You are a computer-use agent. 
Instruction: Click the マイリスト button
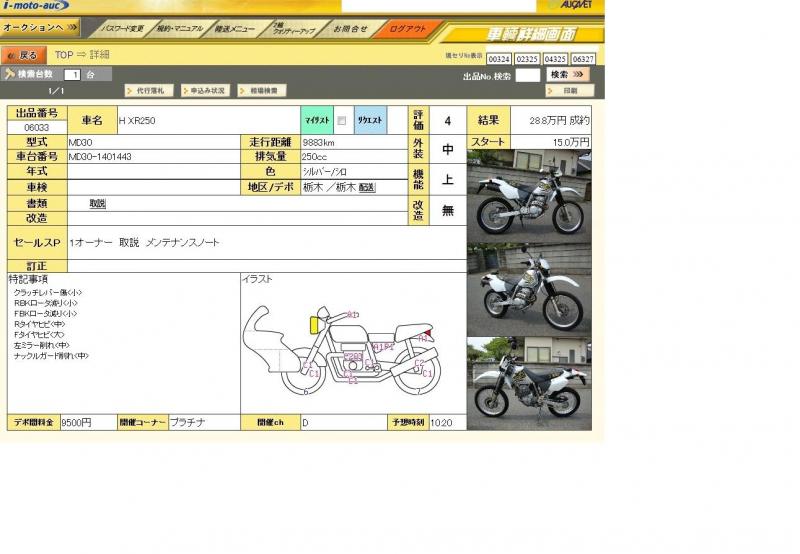coord(317,120)
